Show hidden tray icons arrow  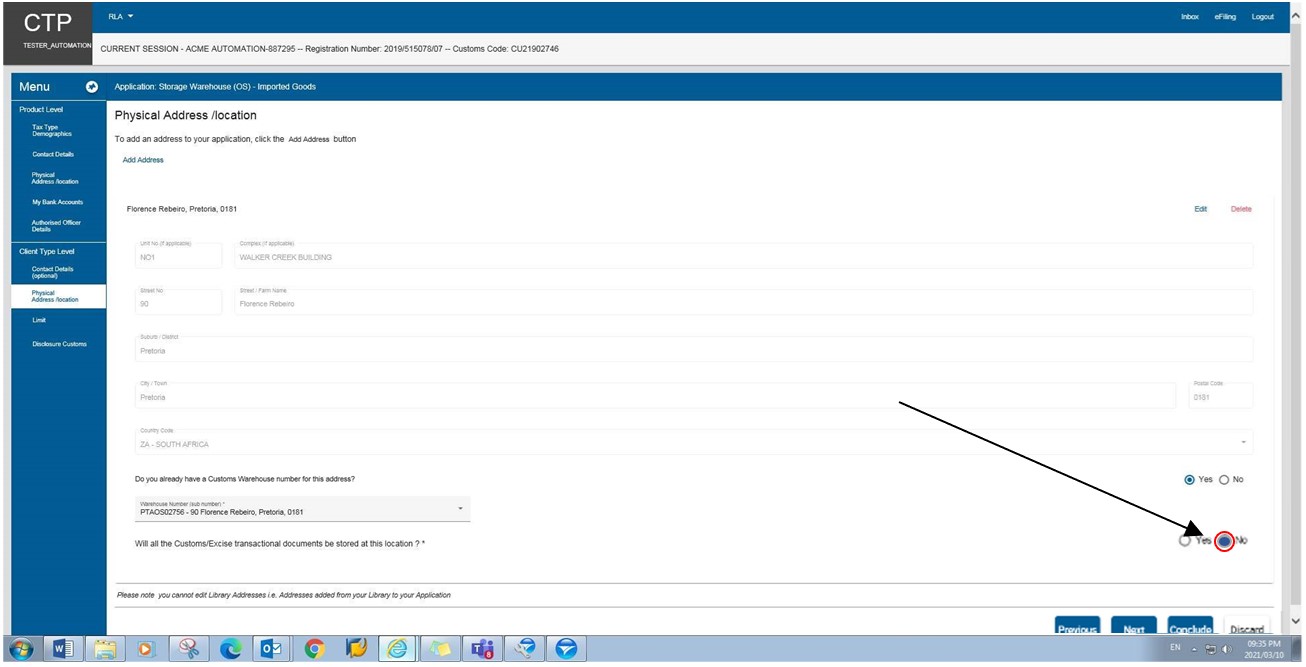coord(1195,650)
